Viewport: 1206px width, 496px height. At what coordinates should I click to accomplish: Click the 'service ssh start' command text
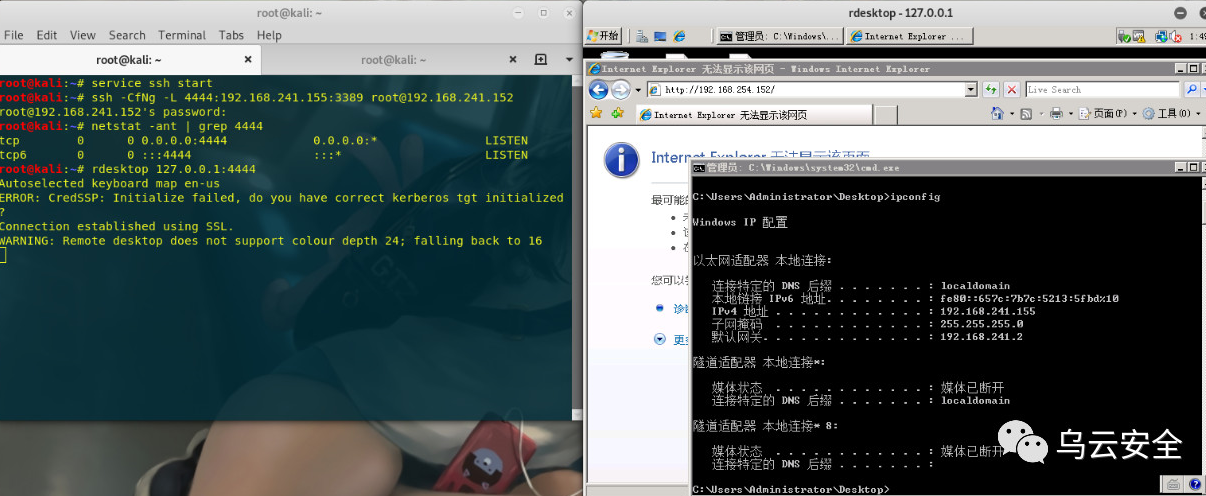click(x=152, y=83)
